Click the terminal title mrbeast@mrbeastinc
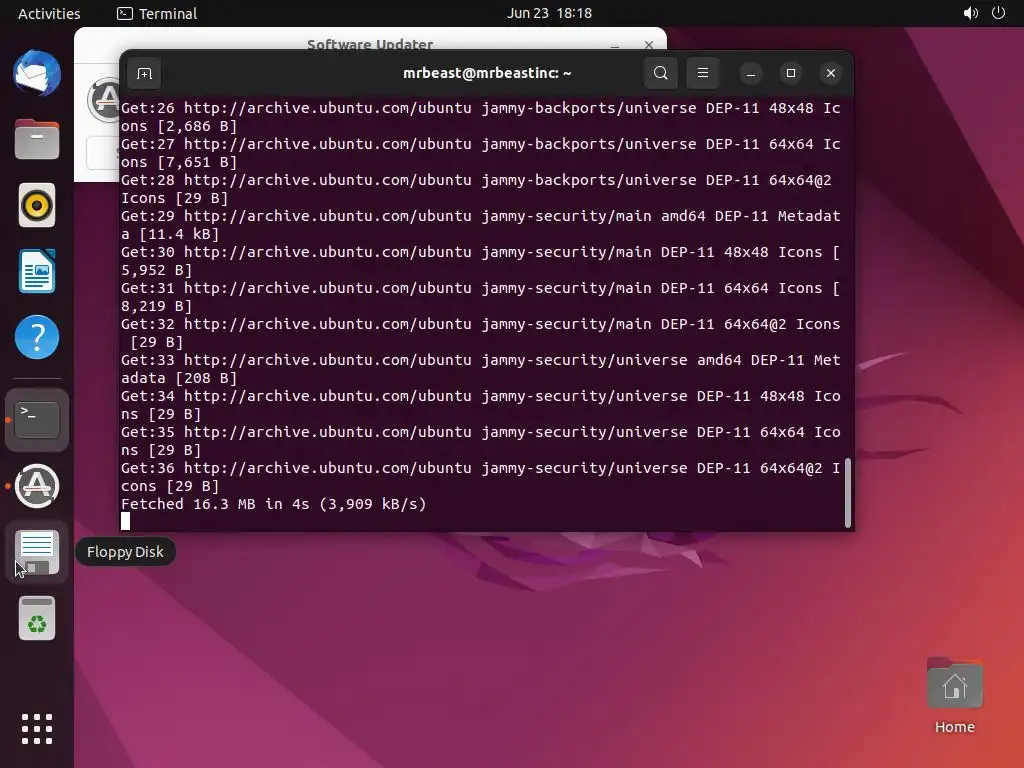This screenshot has width=1024, height=768. point(487,73)
